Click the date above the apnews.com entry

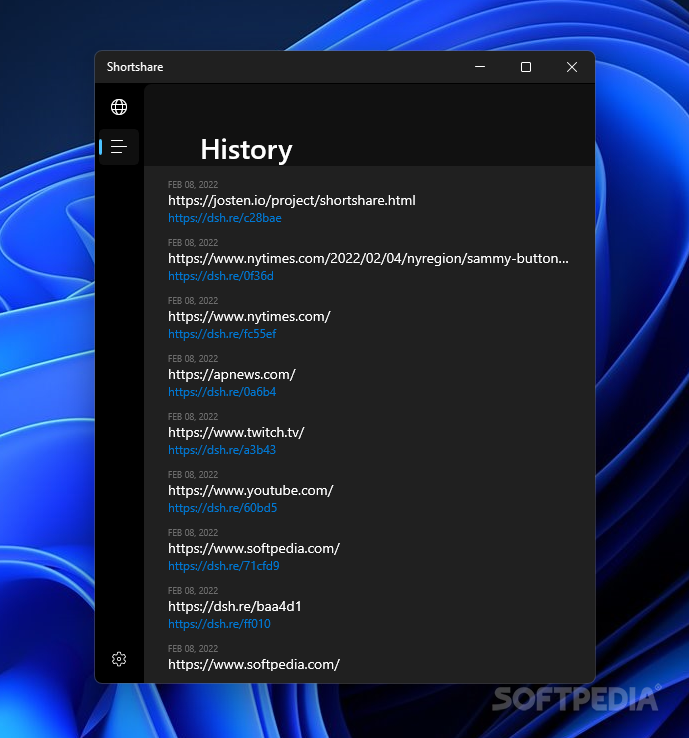193,359
